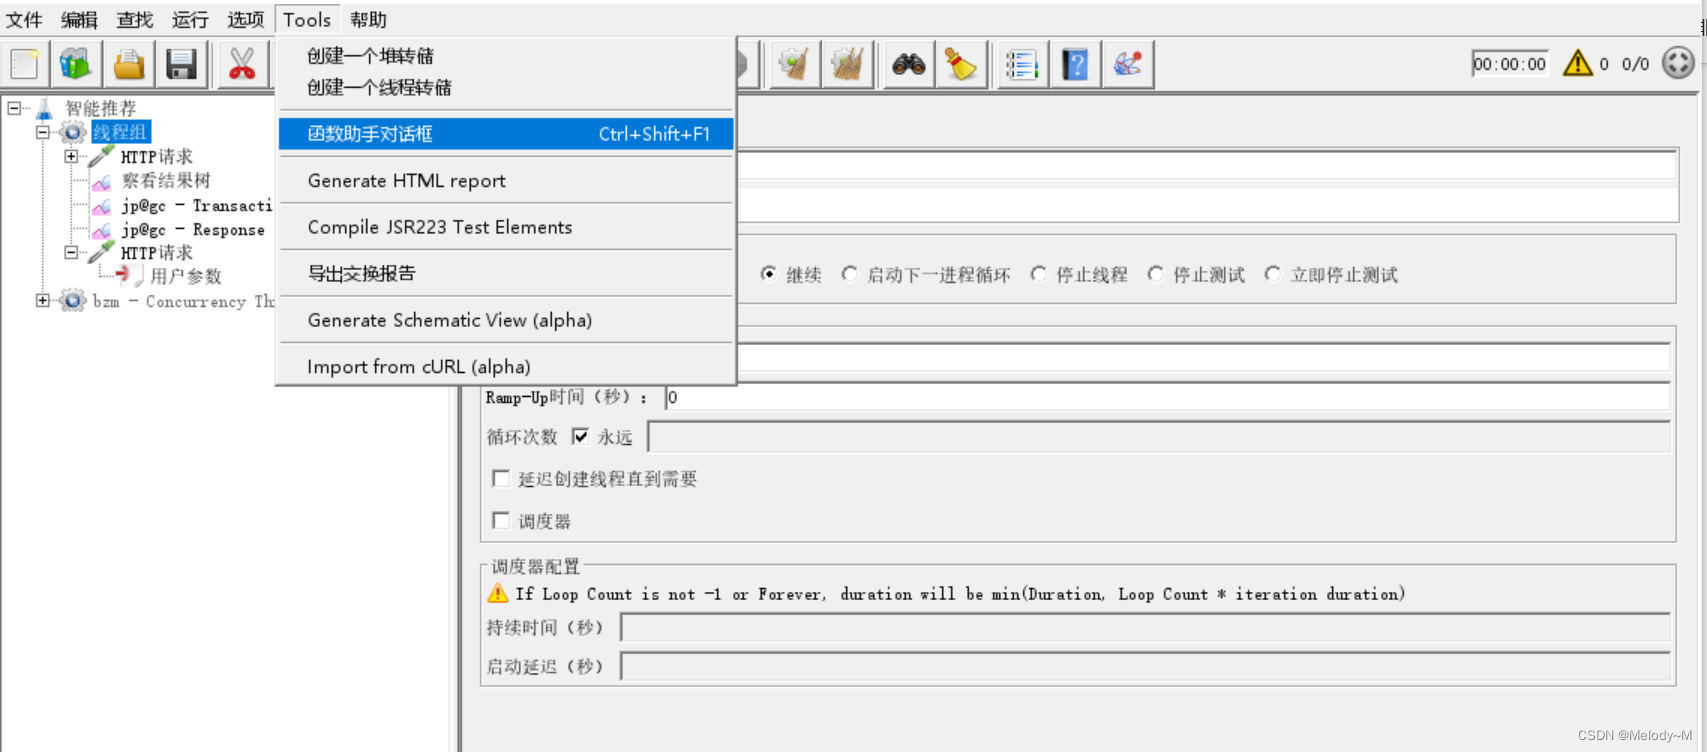
Task: Select jp@gc - Response tree item
Action: (193, 230)
